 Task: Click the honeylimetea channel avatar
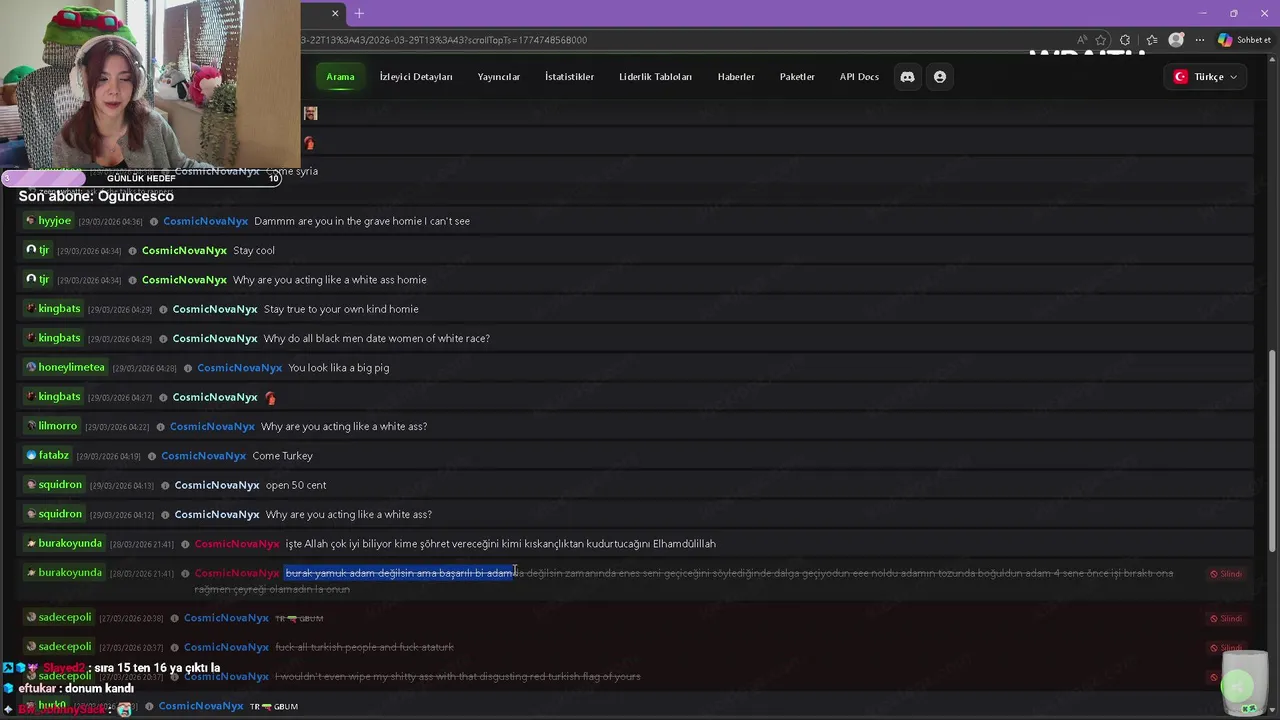(x=31, y=367)
